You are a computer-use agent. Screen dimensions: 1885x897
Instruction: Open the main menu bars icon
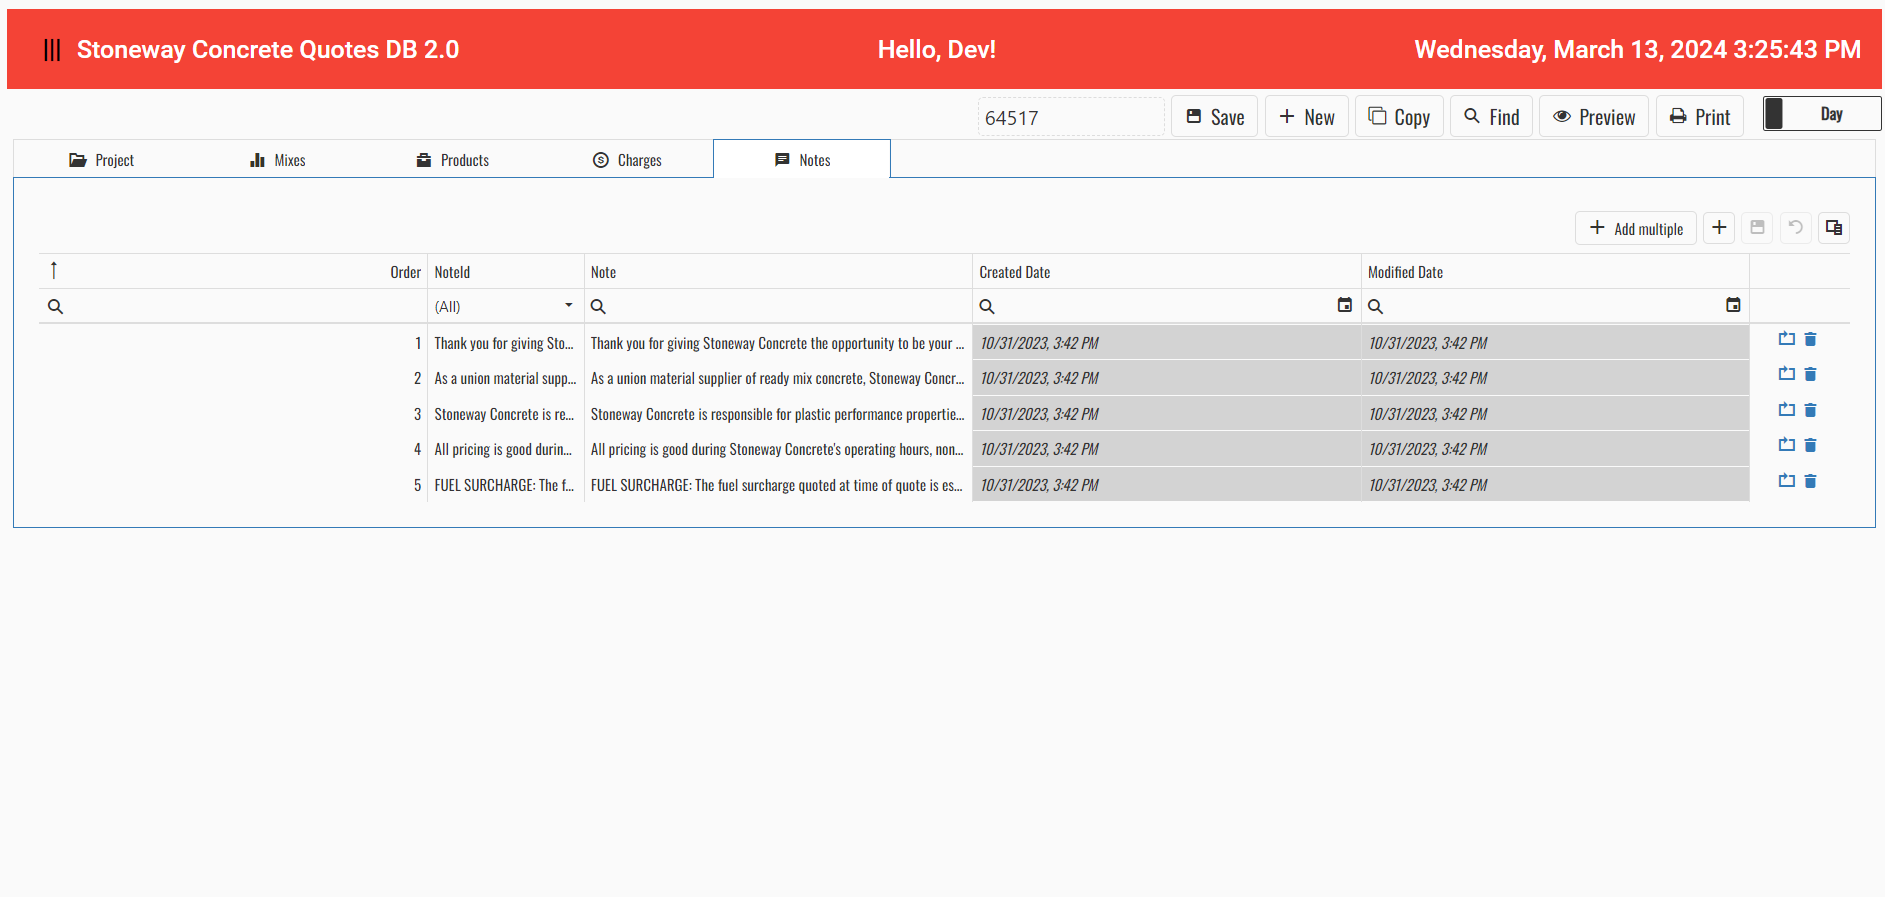pyautogui.click(x=53, y=50)
